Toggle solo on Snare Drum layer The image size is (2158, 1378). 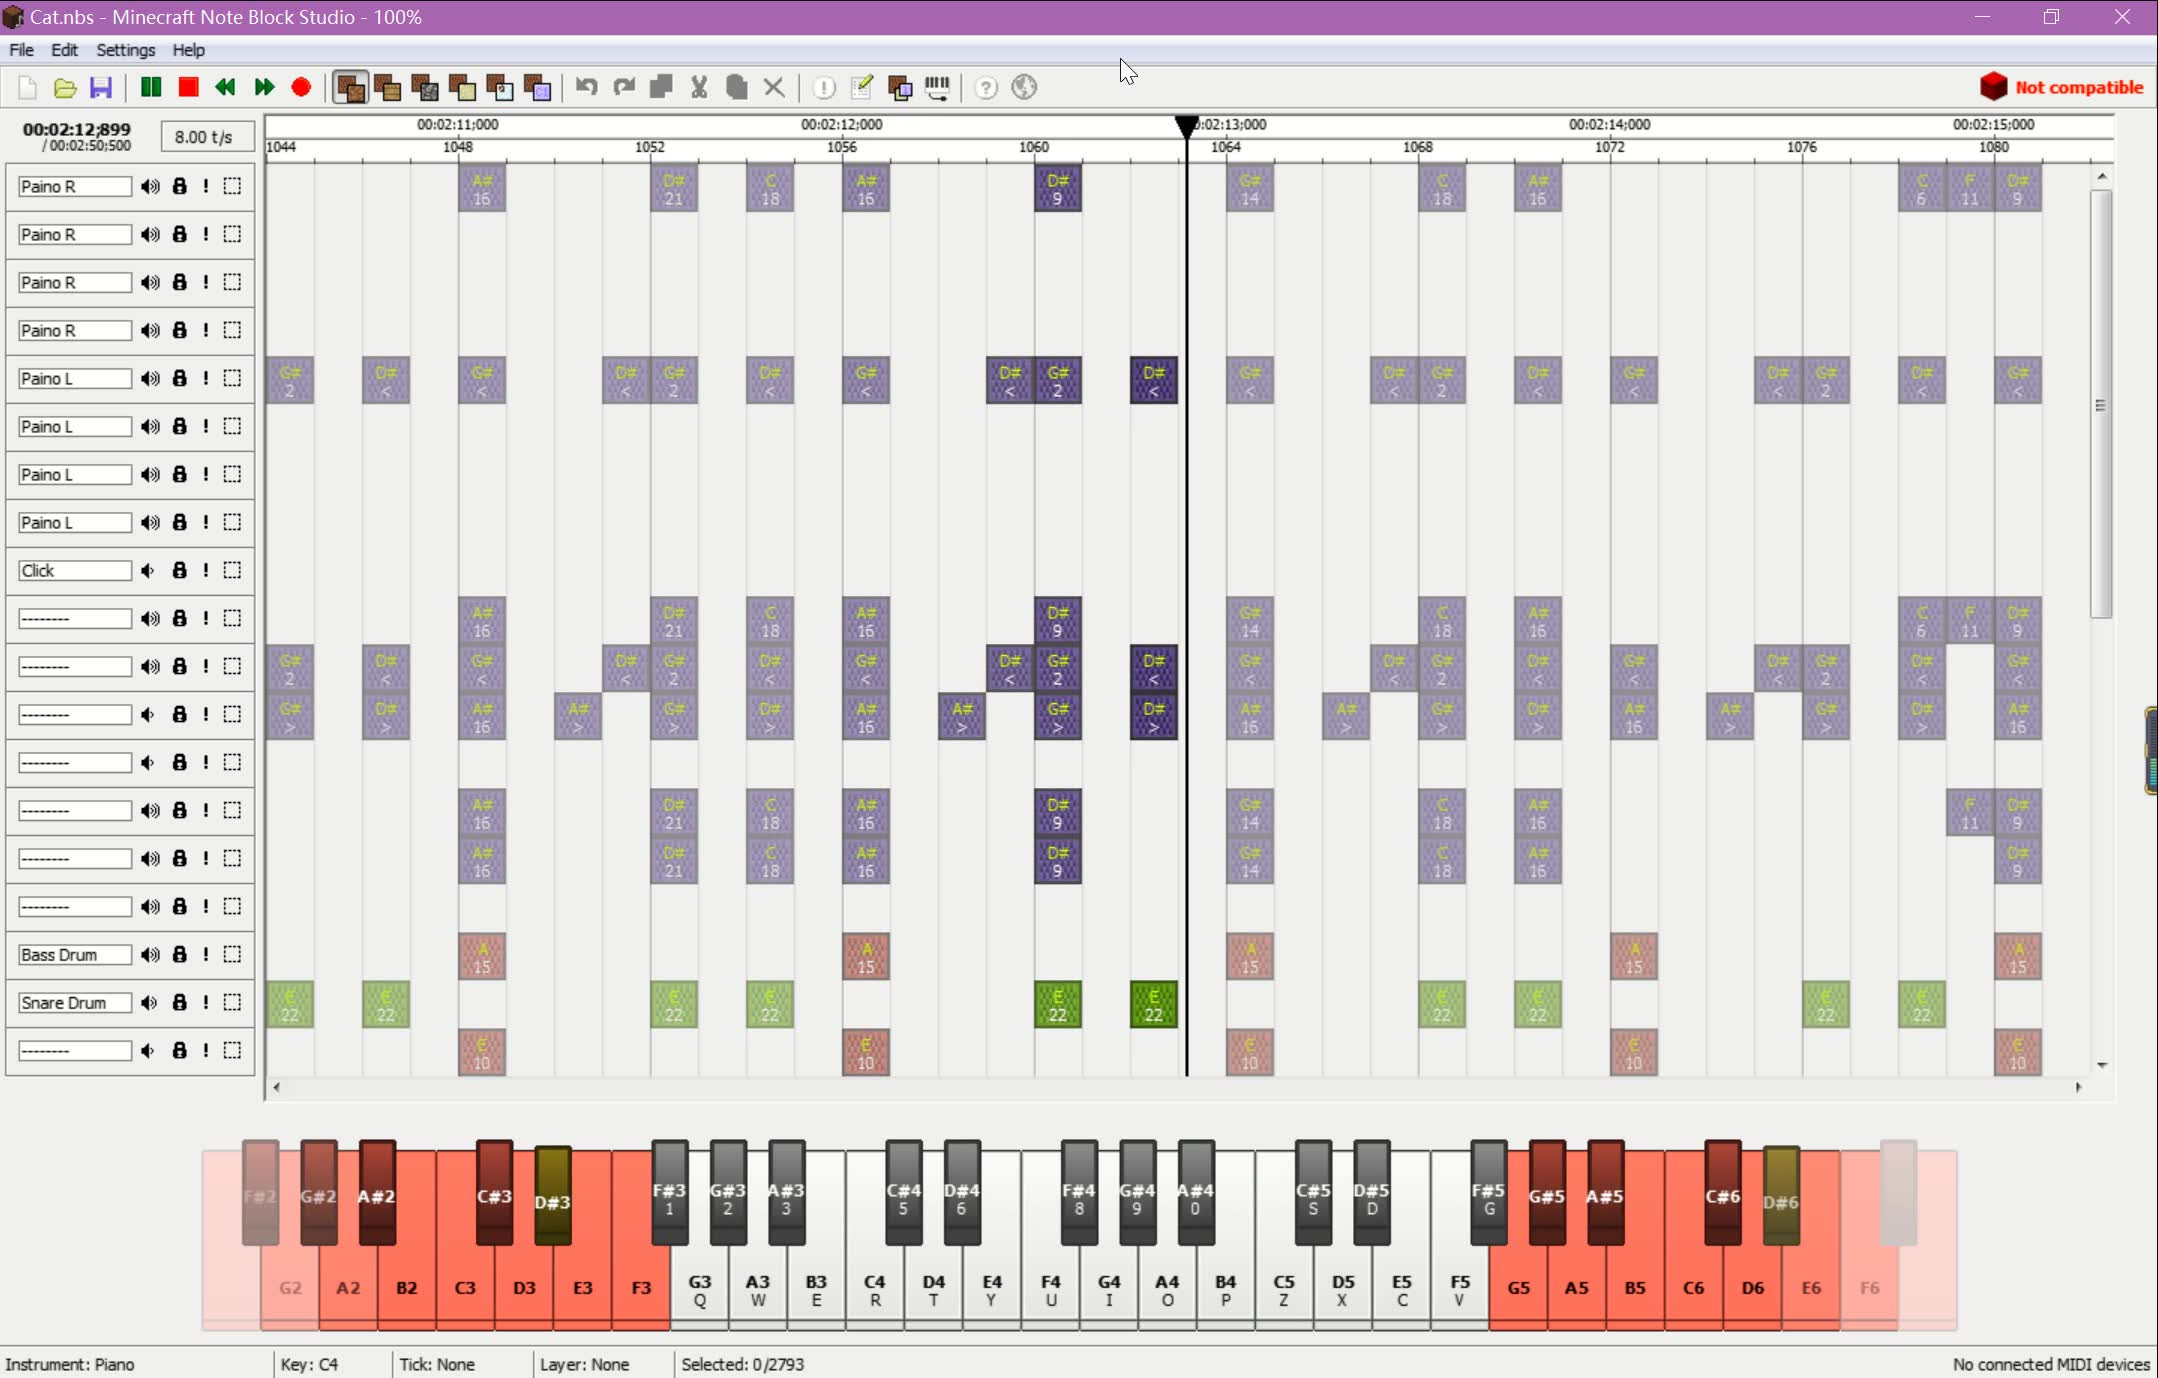pyautogui.click(x=206, y=1002)
